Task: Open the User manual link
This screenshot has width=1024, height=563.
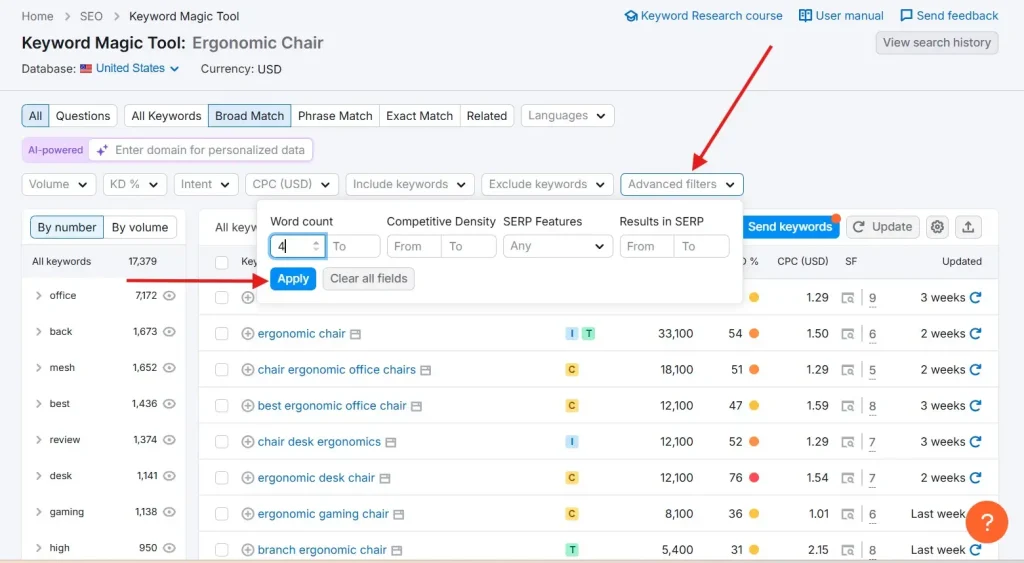Action: point(841,16)
